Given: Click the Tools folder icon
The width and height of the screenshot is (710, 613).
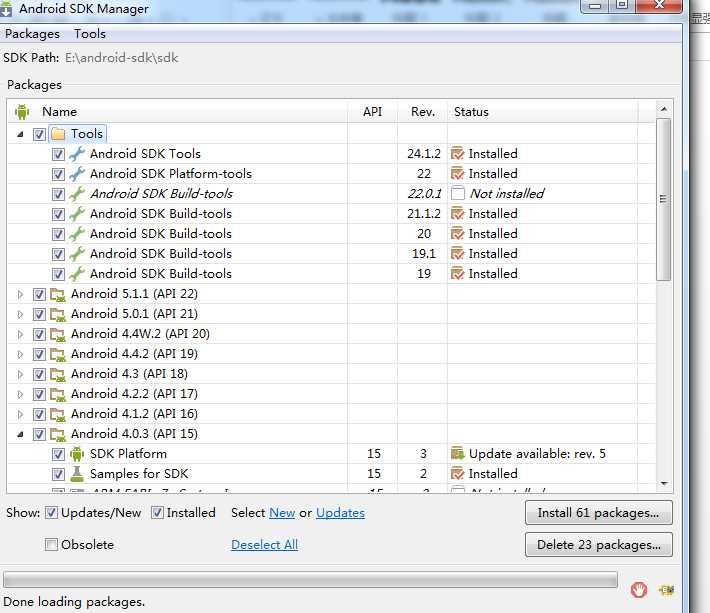Looking at the screenshot, I should (58, 134).
